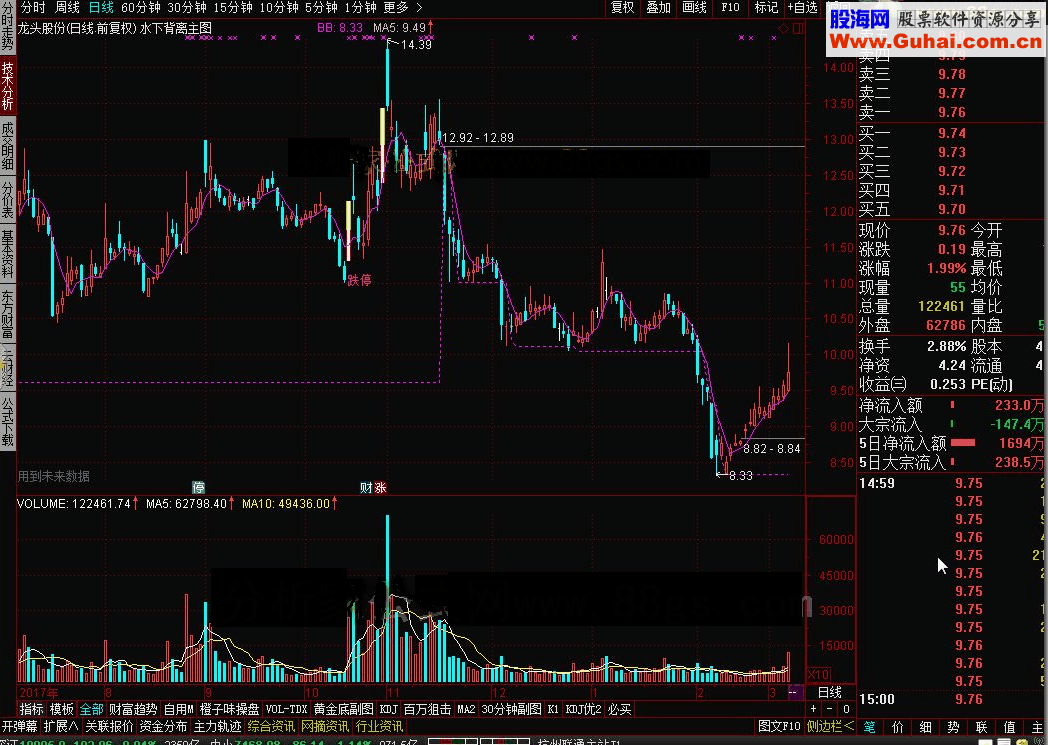The height and width of the screenshot is (745, 1048).
Task: Click the 财 marker below the chart
Action: pos(366,487)
